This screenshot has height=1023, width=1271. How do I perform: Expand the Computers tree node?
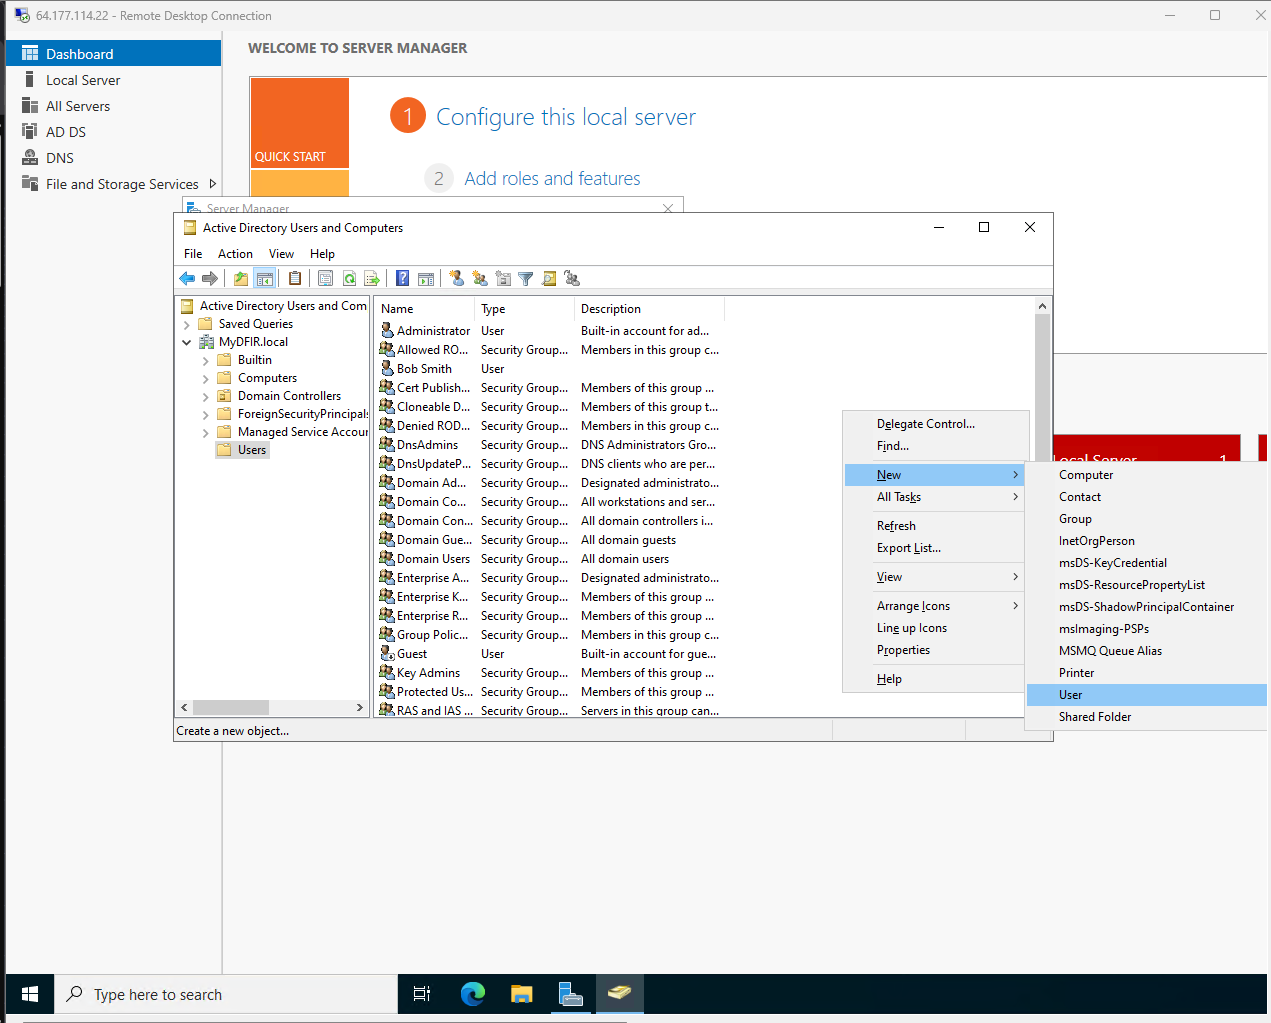coord(206,378)
